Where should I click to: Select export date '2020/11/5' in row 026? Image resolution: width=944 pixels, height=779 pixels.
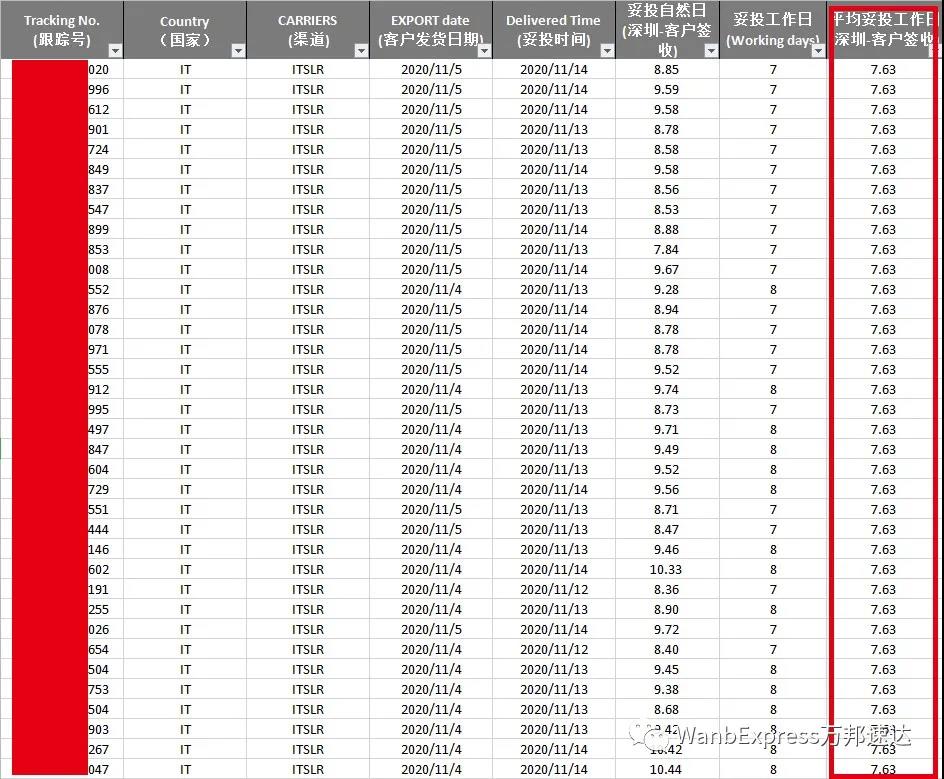(431, 630)
